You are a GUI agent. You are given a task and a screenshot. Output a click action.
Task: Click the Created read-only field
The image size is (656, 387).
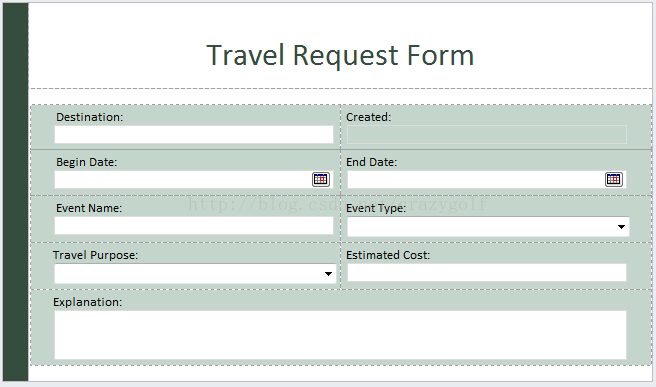[487, 135]
